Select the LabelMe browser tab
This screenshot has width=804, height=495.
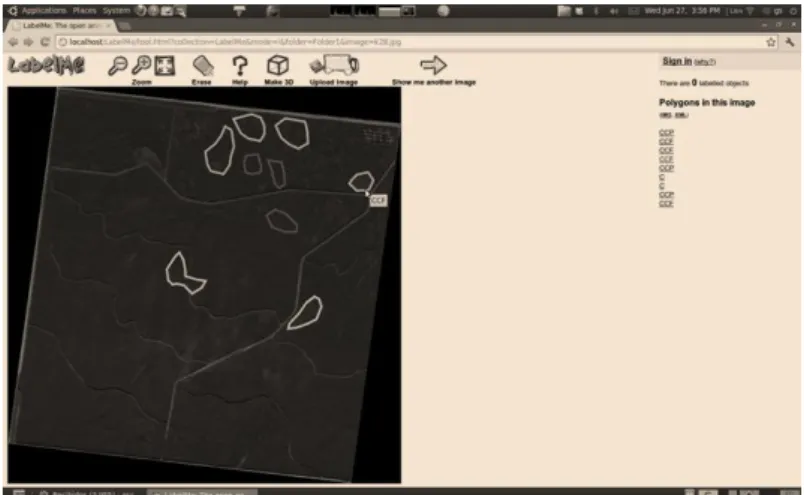click(63, 25)
